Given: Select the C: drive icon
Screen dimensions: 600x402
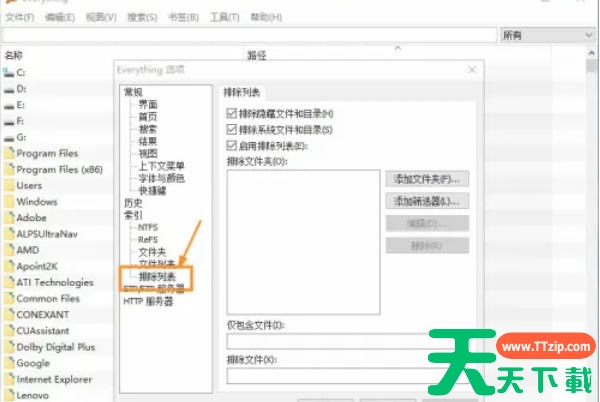Looking at the screenshot, I should click(x=9, y=72).
